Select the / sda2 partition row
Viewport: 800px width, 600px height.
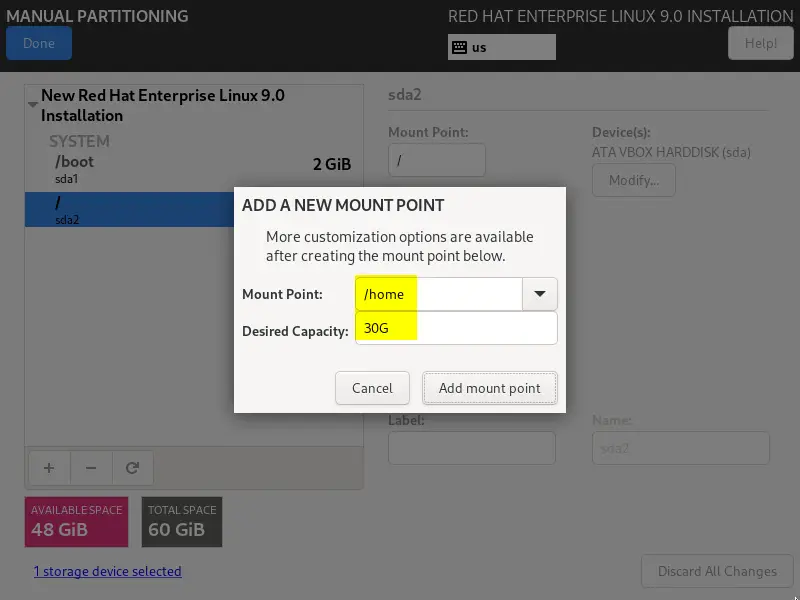(130, 209)
